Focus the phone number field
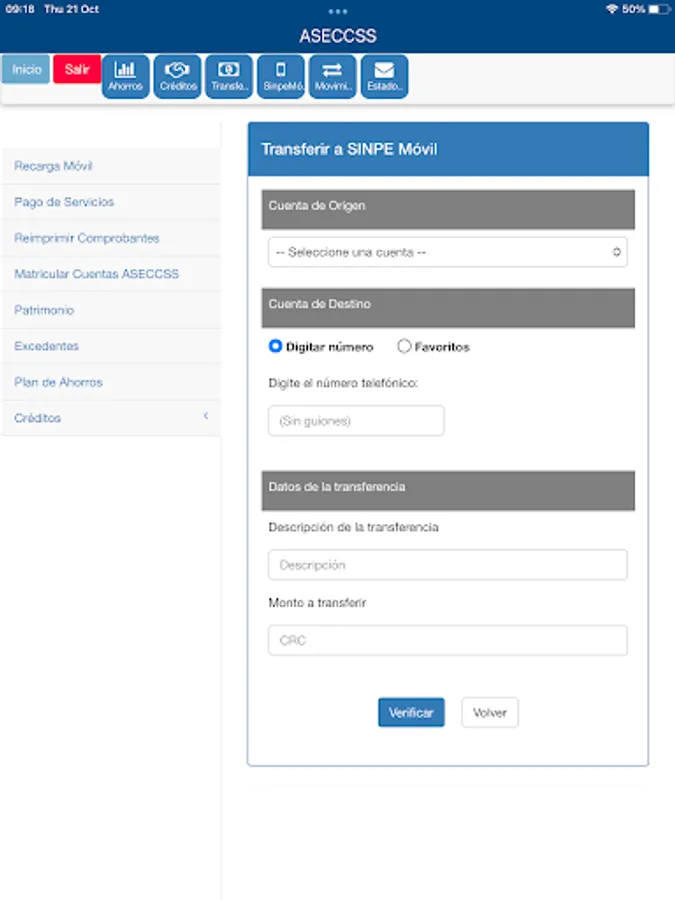 coord(356,421)
